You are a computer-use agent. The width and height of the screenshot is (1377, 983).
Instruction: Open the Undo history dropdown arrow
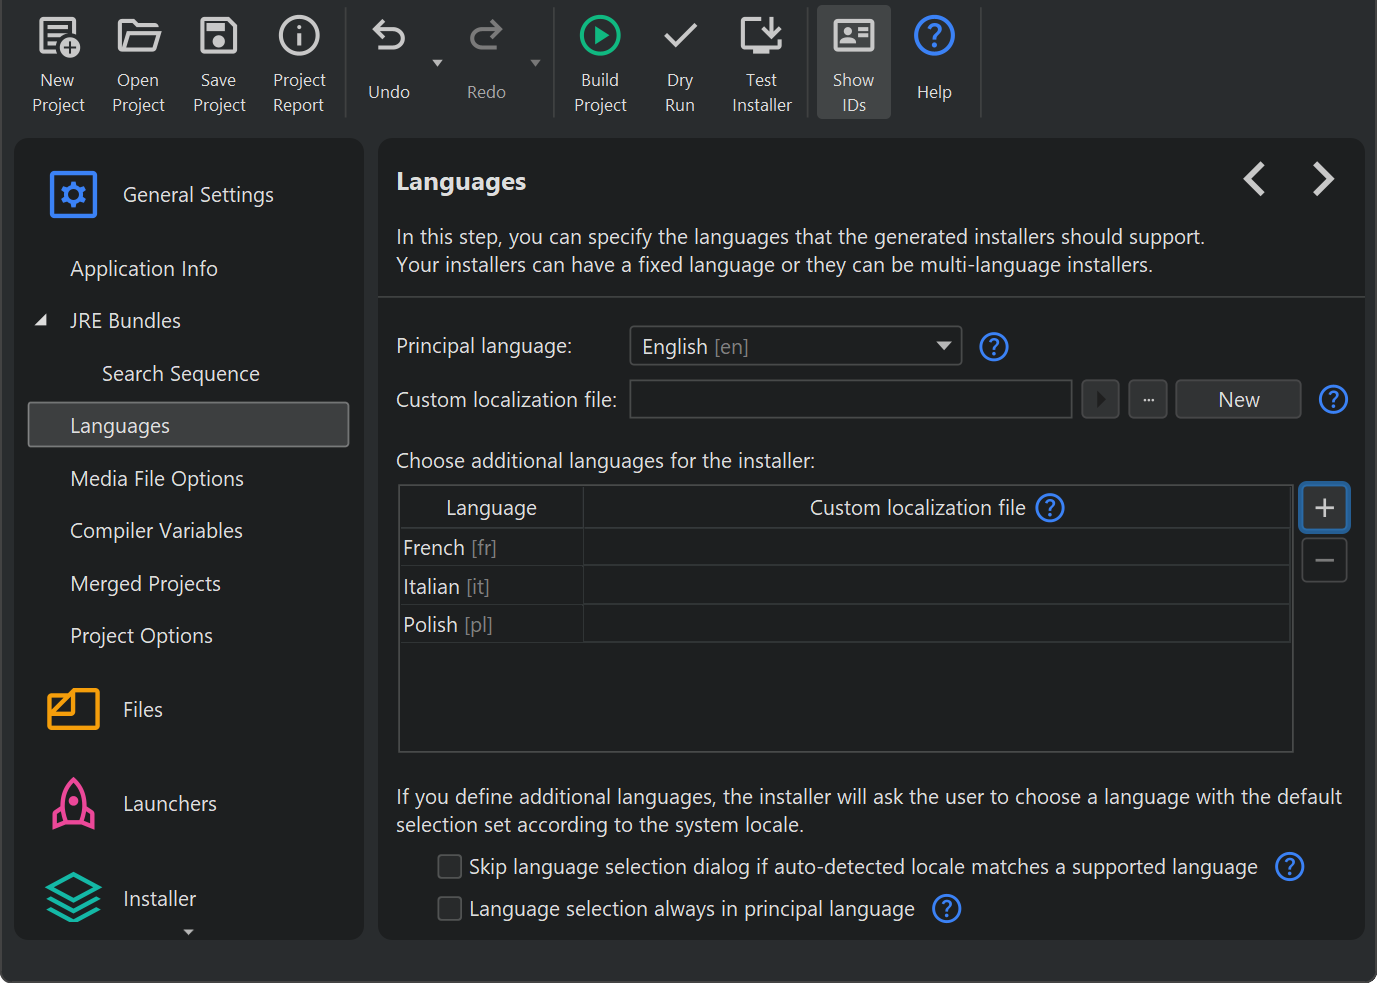[437, 63]
